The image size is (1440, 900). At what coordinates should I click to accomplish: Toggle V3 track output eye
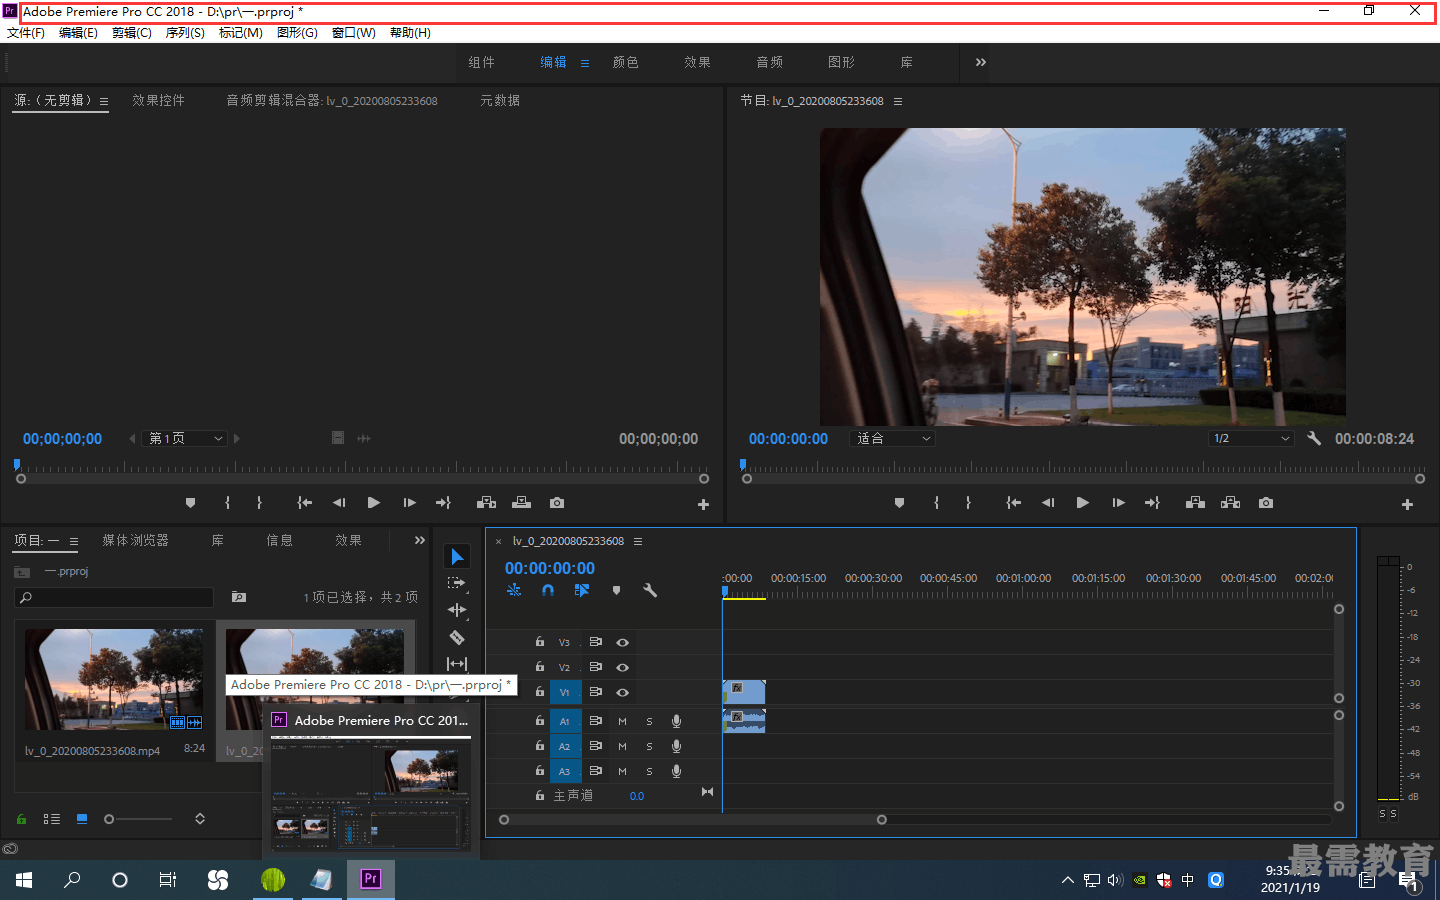[x=622, y=642]
